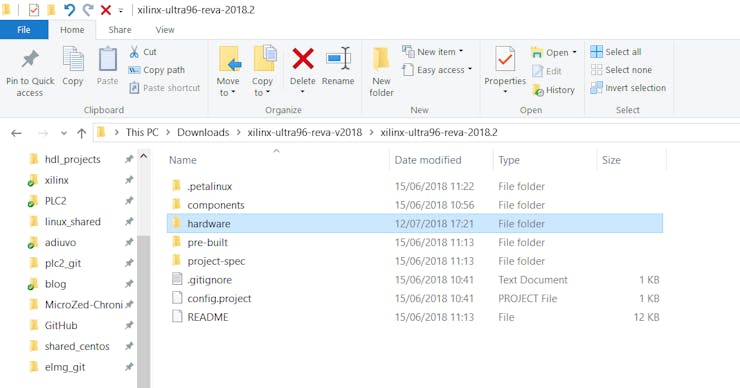
Task: Click the Properties checkmark icon
Action: coord(505,59)
